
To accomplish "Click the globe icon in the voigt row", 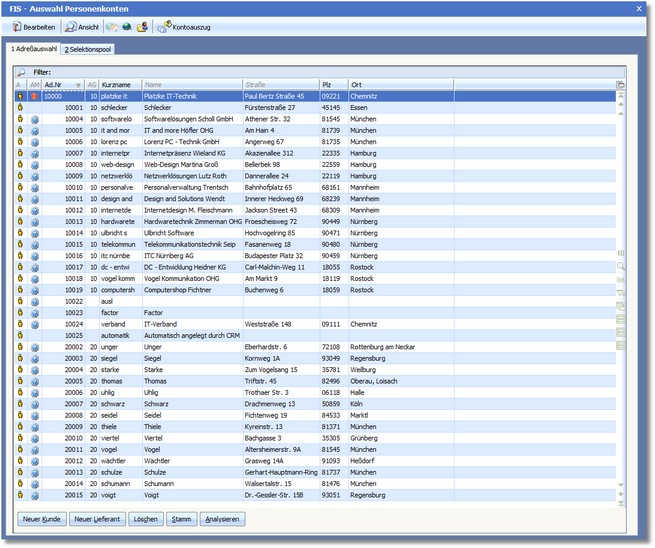I will coord(34,494).
